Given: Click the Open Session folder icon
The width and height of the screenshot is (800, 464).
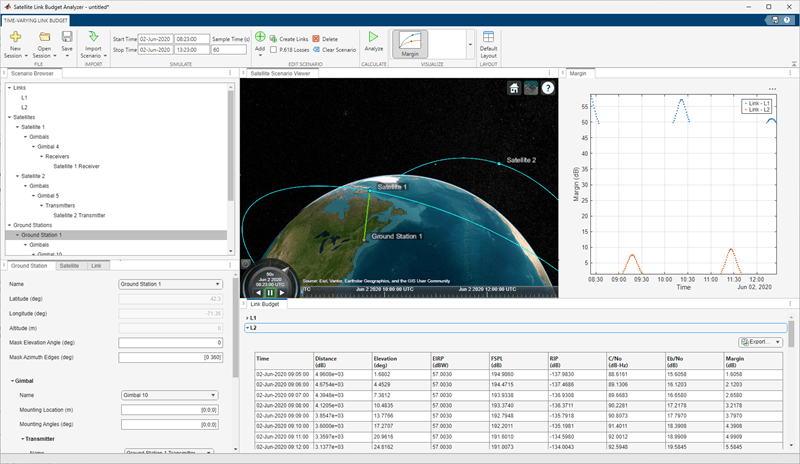Looking at the screenshot, I should pos(44,37).
